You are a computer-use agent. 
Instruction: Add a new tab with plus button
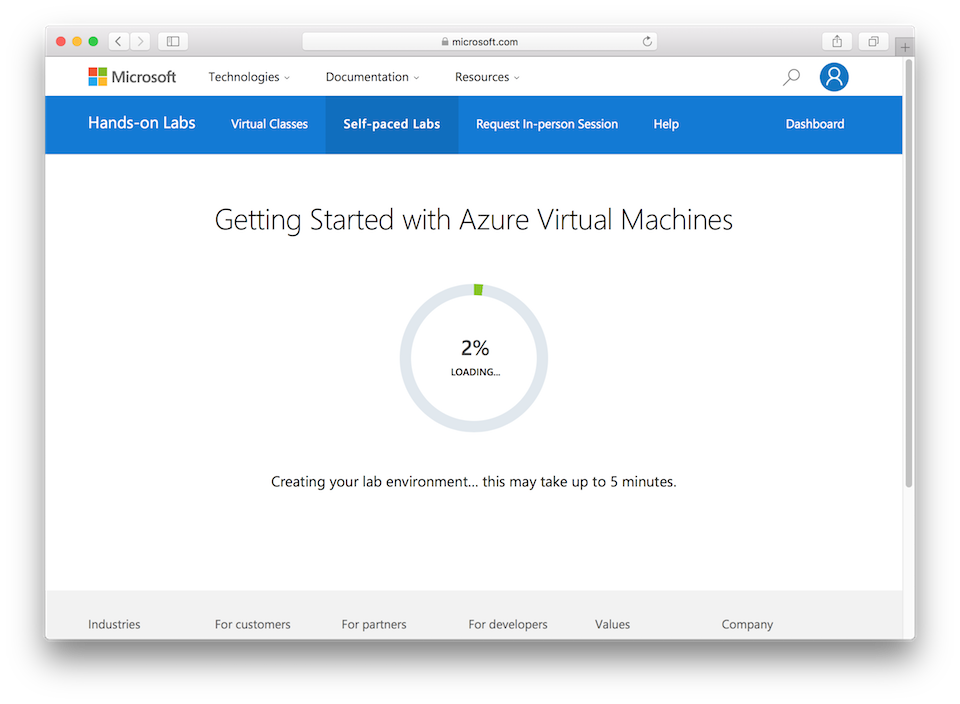905,47
